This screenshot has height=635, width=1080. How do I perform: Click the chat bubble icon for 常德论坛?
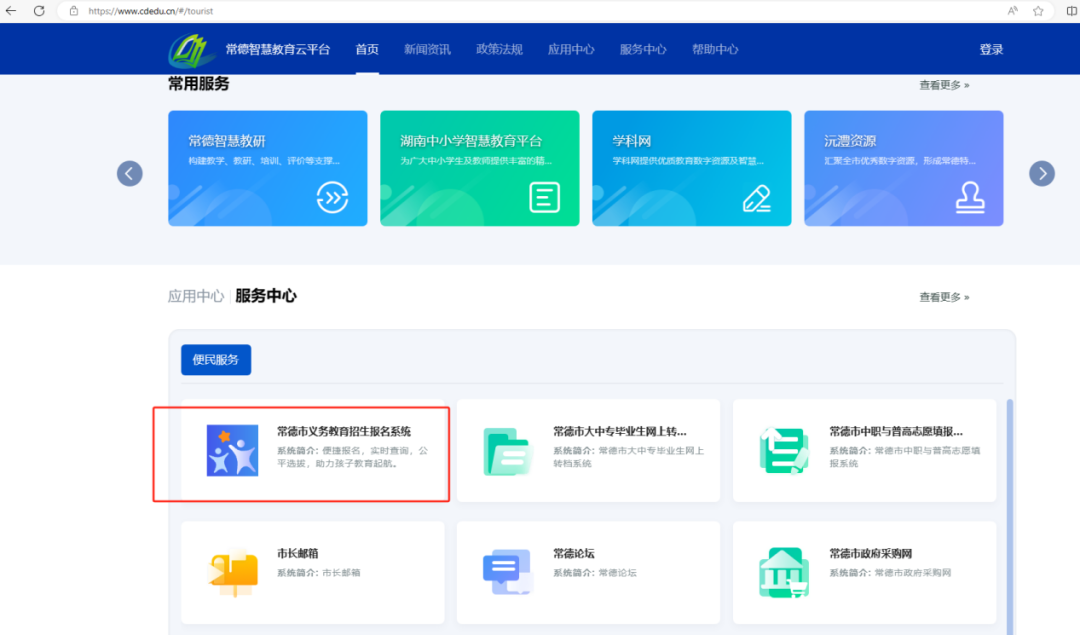pyautogui.click(x=508, y=572)
